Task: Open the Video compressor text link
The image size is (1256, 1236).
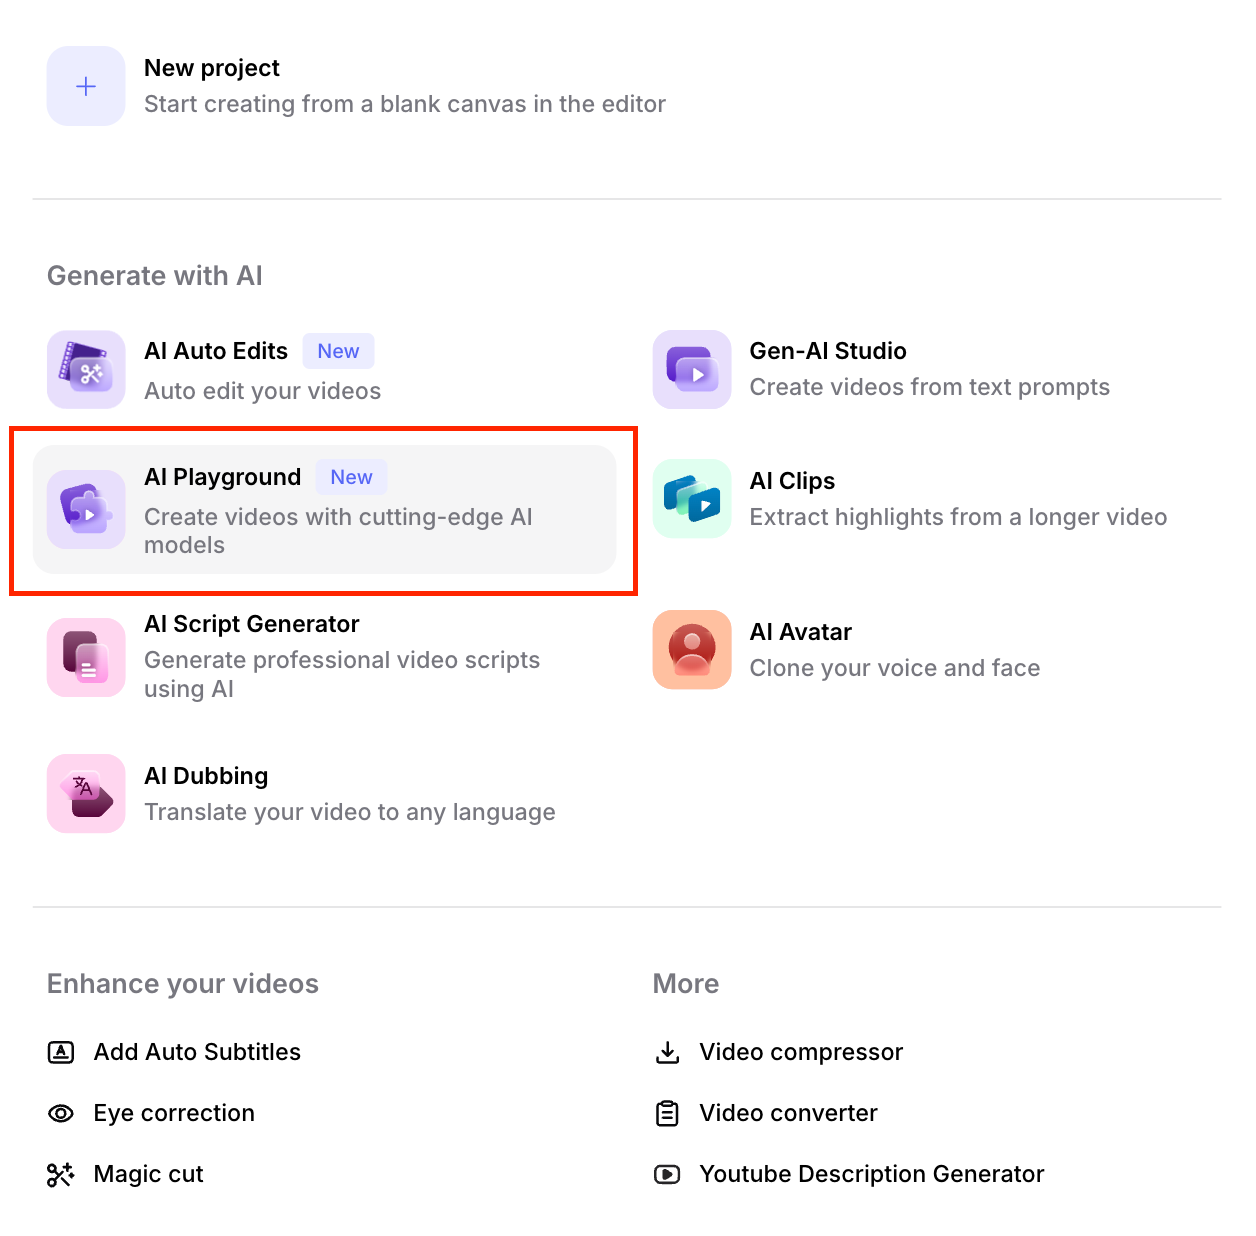Action: (x=801, y=1052)
